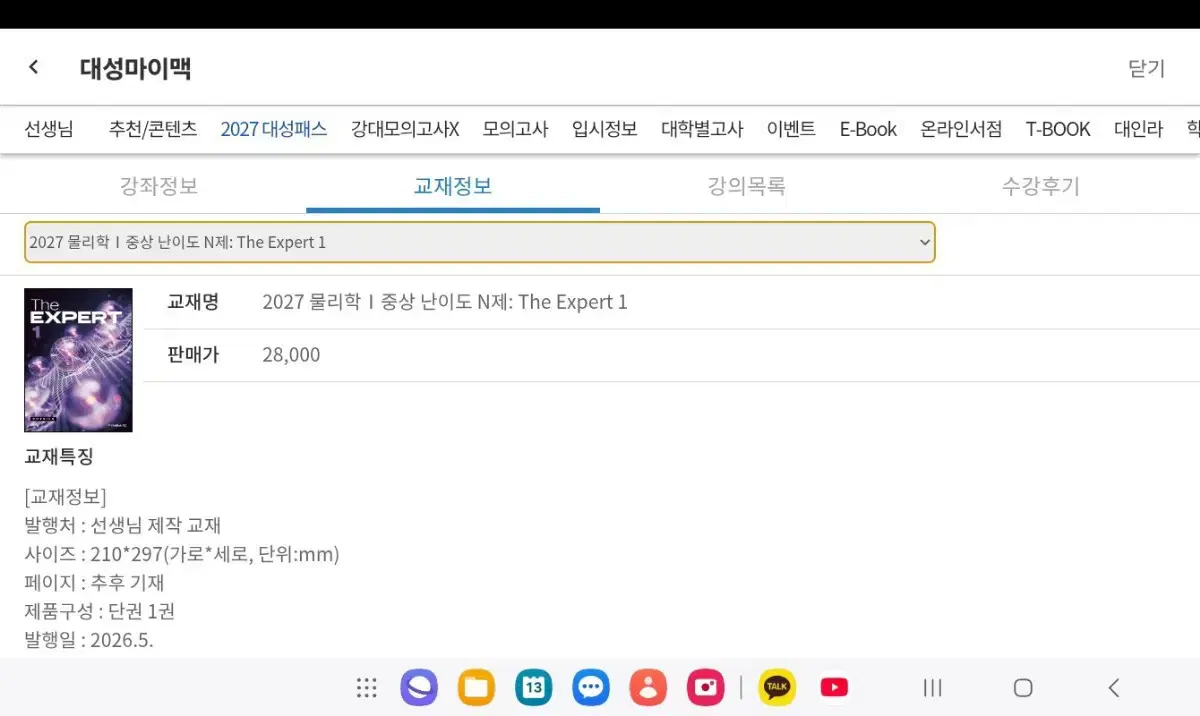Open the 온라인서점 menu item
The height and width of the screenshot is (716, 1200).
[961, 129]
